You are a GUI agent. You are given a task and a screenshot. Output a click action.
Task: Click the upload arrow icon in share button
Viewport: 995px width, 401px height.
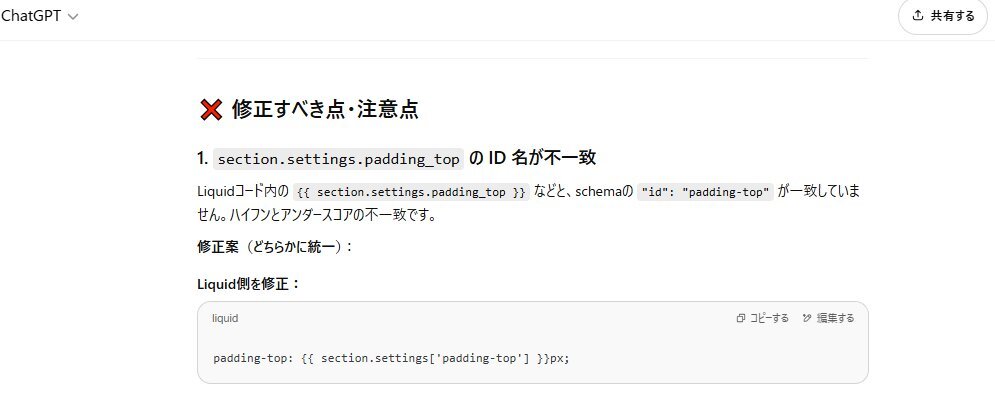917,16
